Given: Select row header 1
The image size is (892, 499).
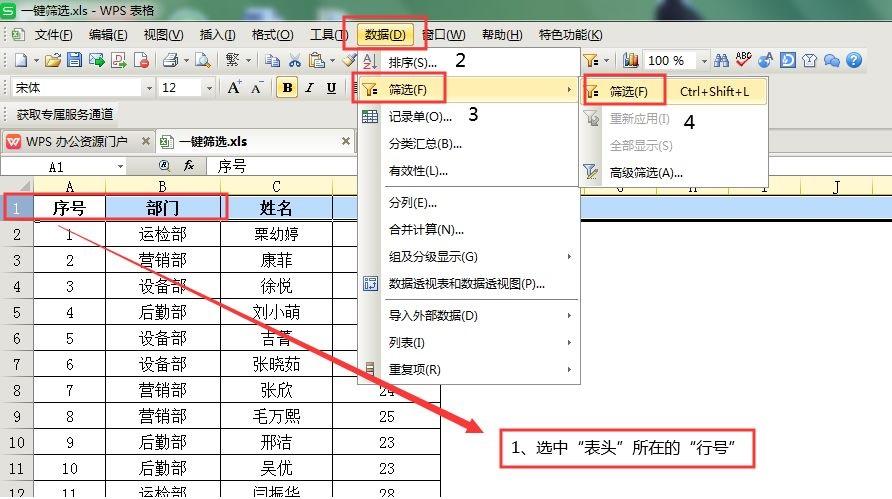Looking at the screenshot, I should [x=16, y=208].
